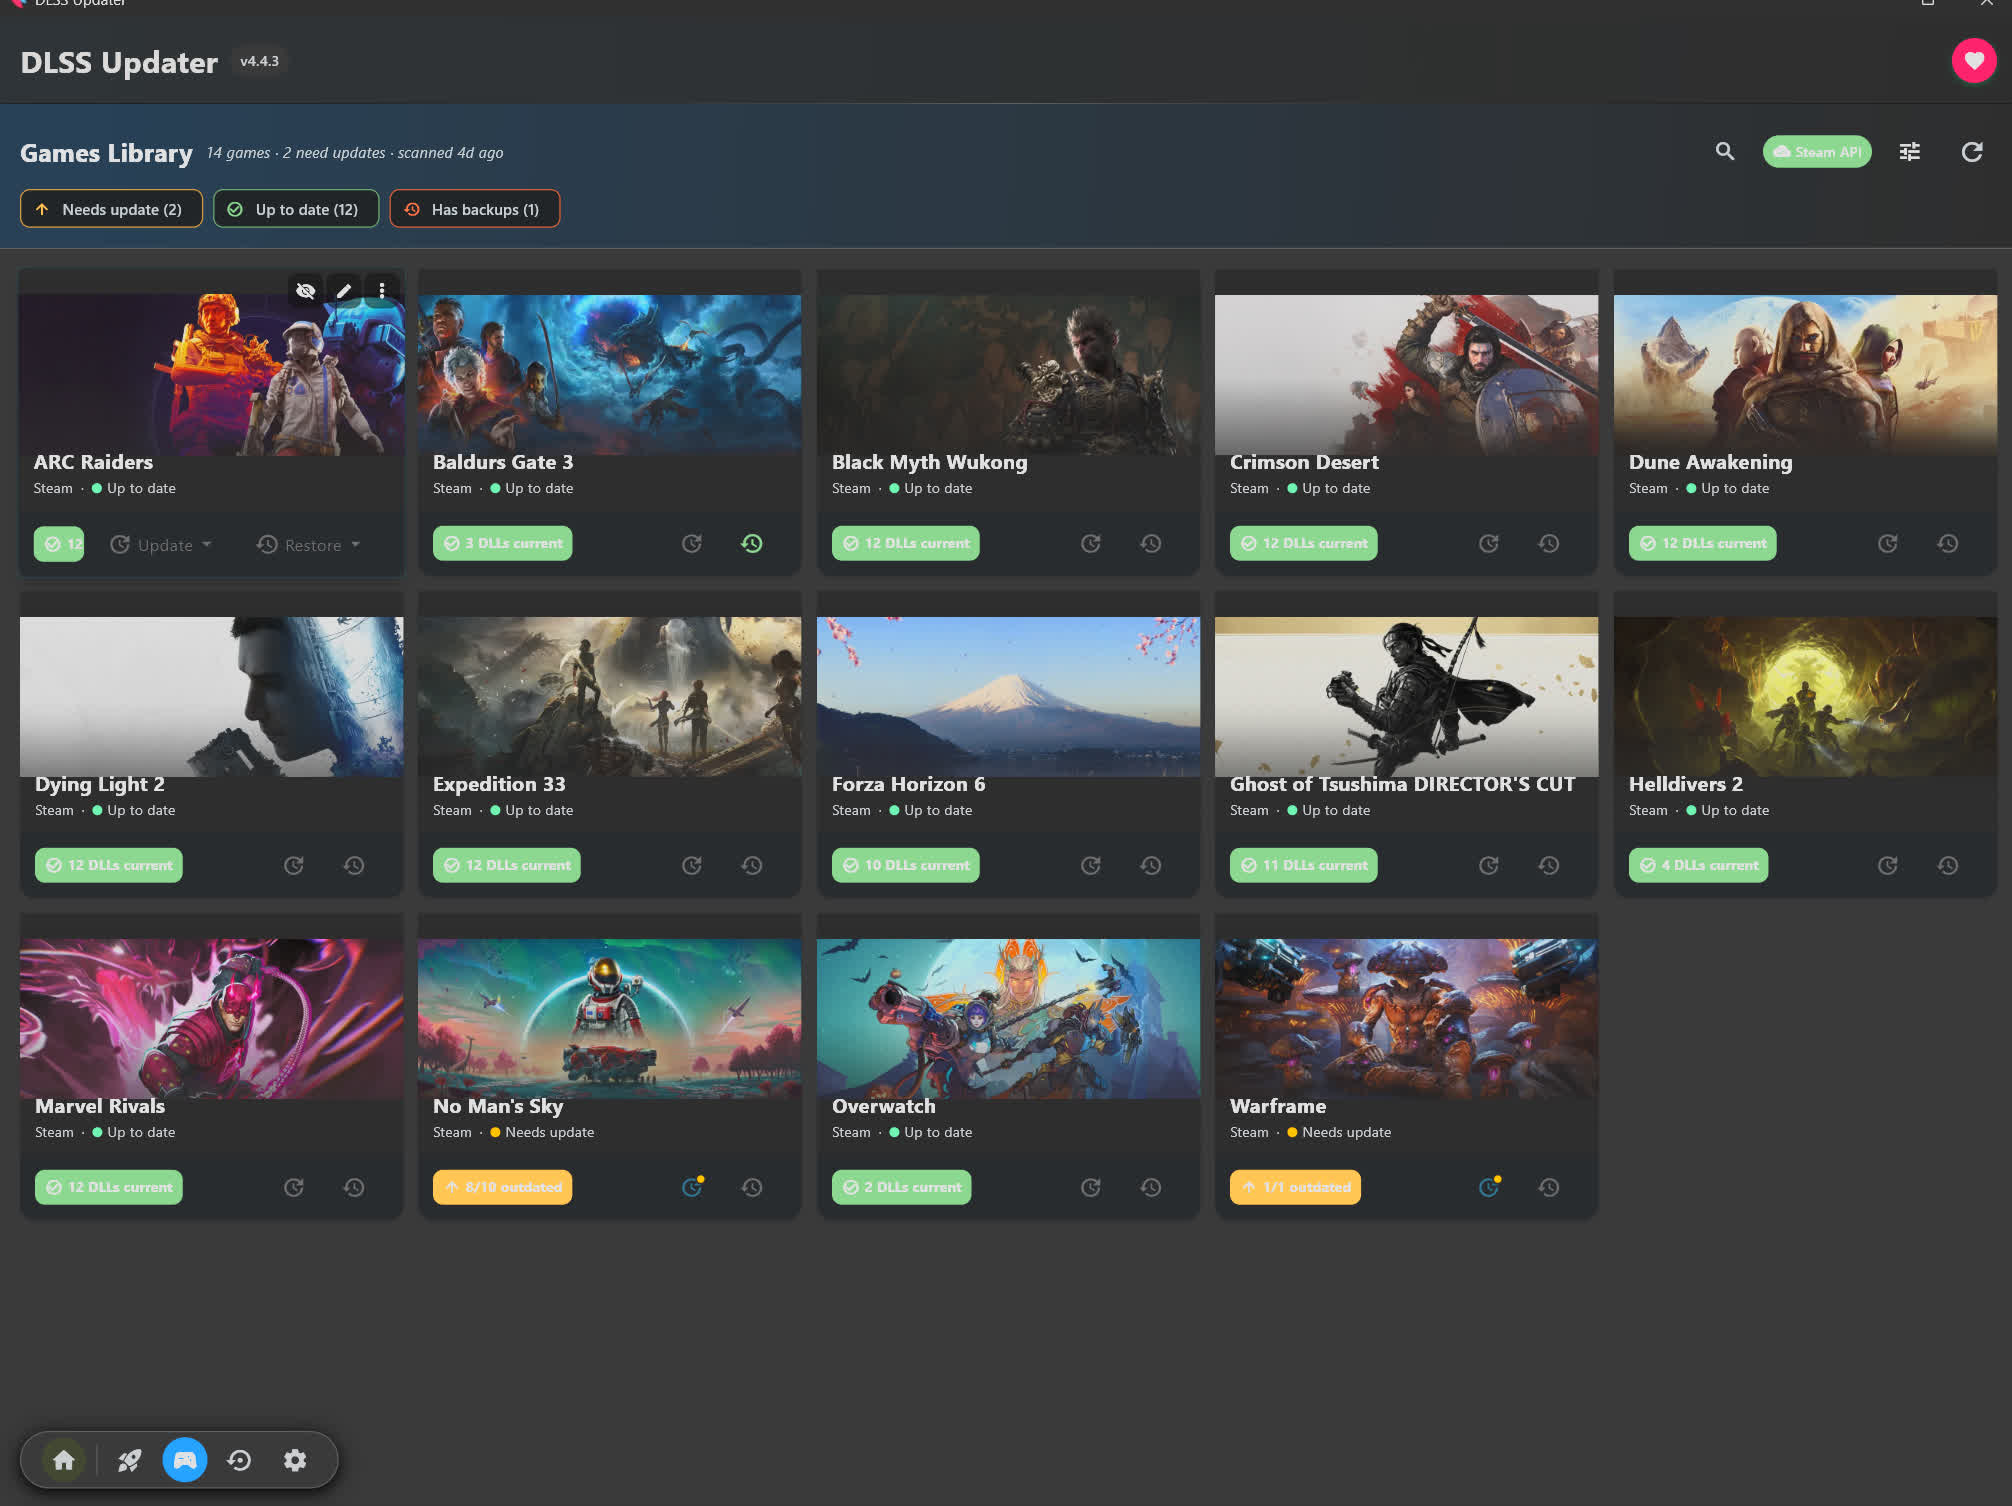Restore Baldurs Gate 3 backup icon

752,544
